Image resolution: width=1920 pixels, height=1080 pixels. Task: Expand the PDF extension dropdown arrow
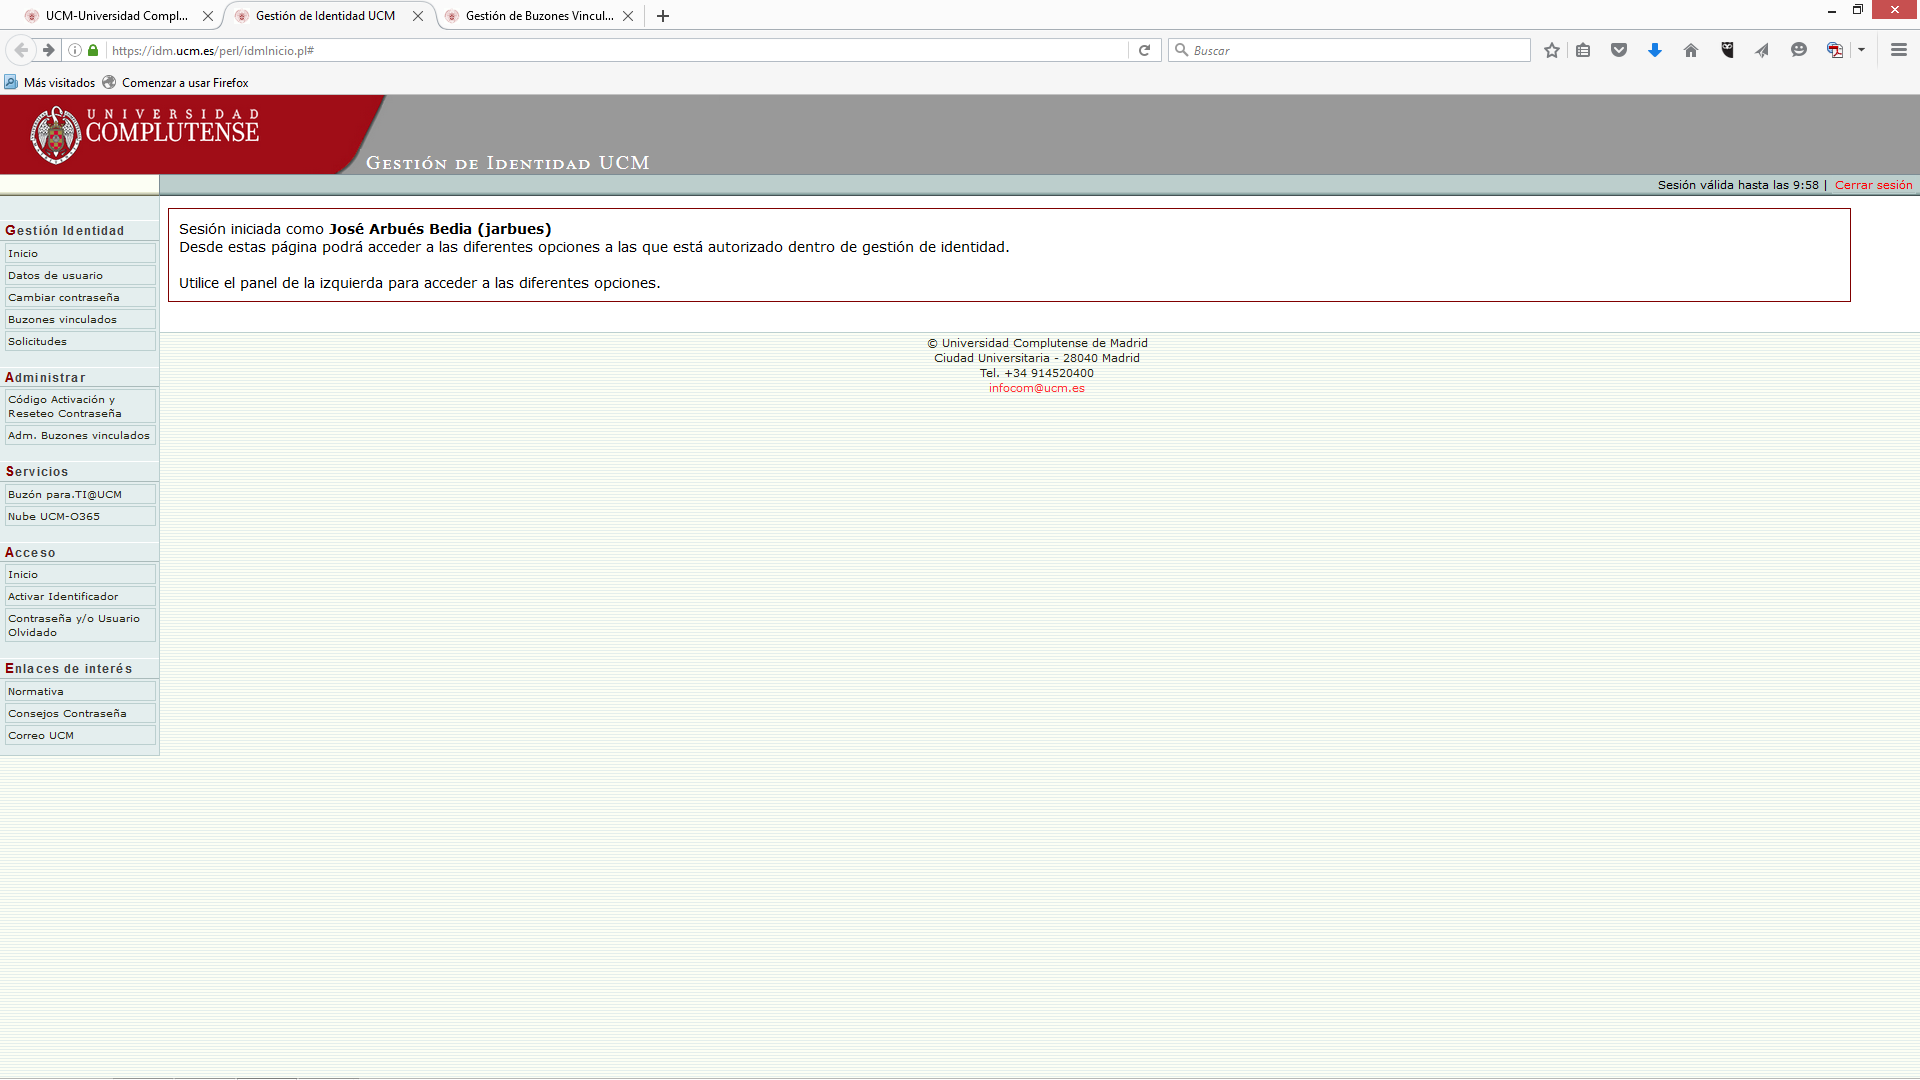click(1861, 50)
